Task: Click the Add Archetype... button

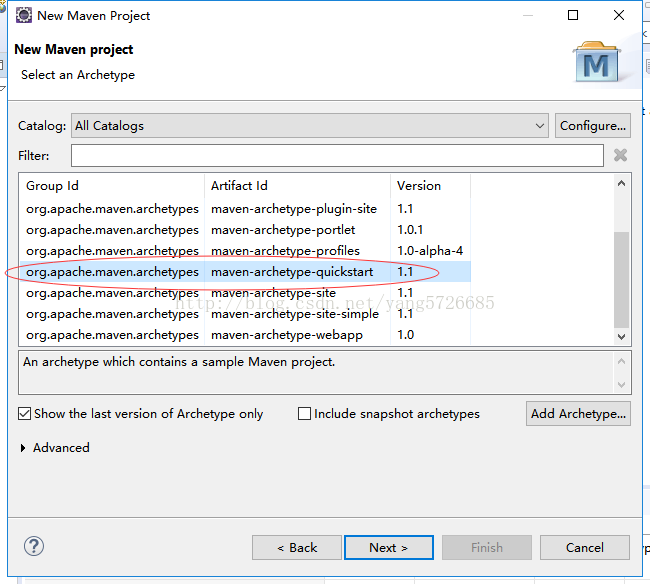Action: 578,413
